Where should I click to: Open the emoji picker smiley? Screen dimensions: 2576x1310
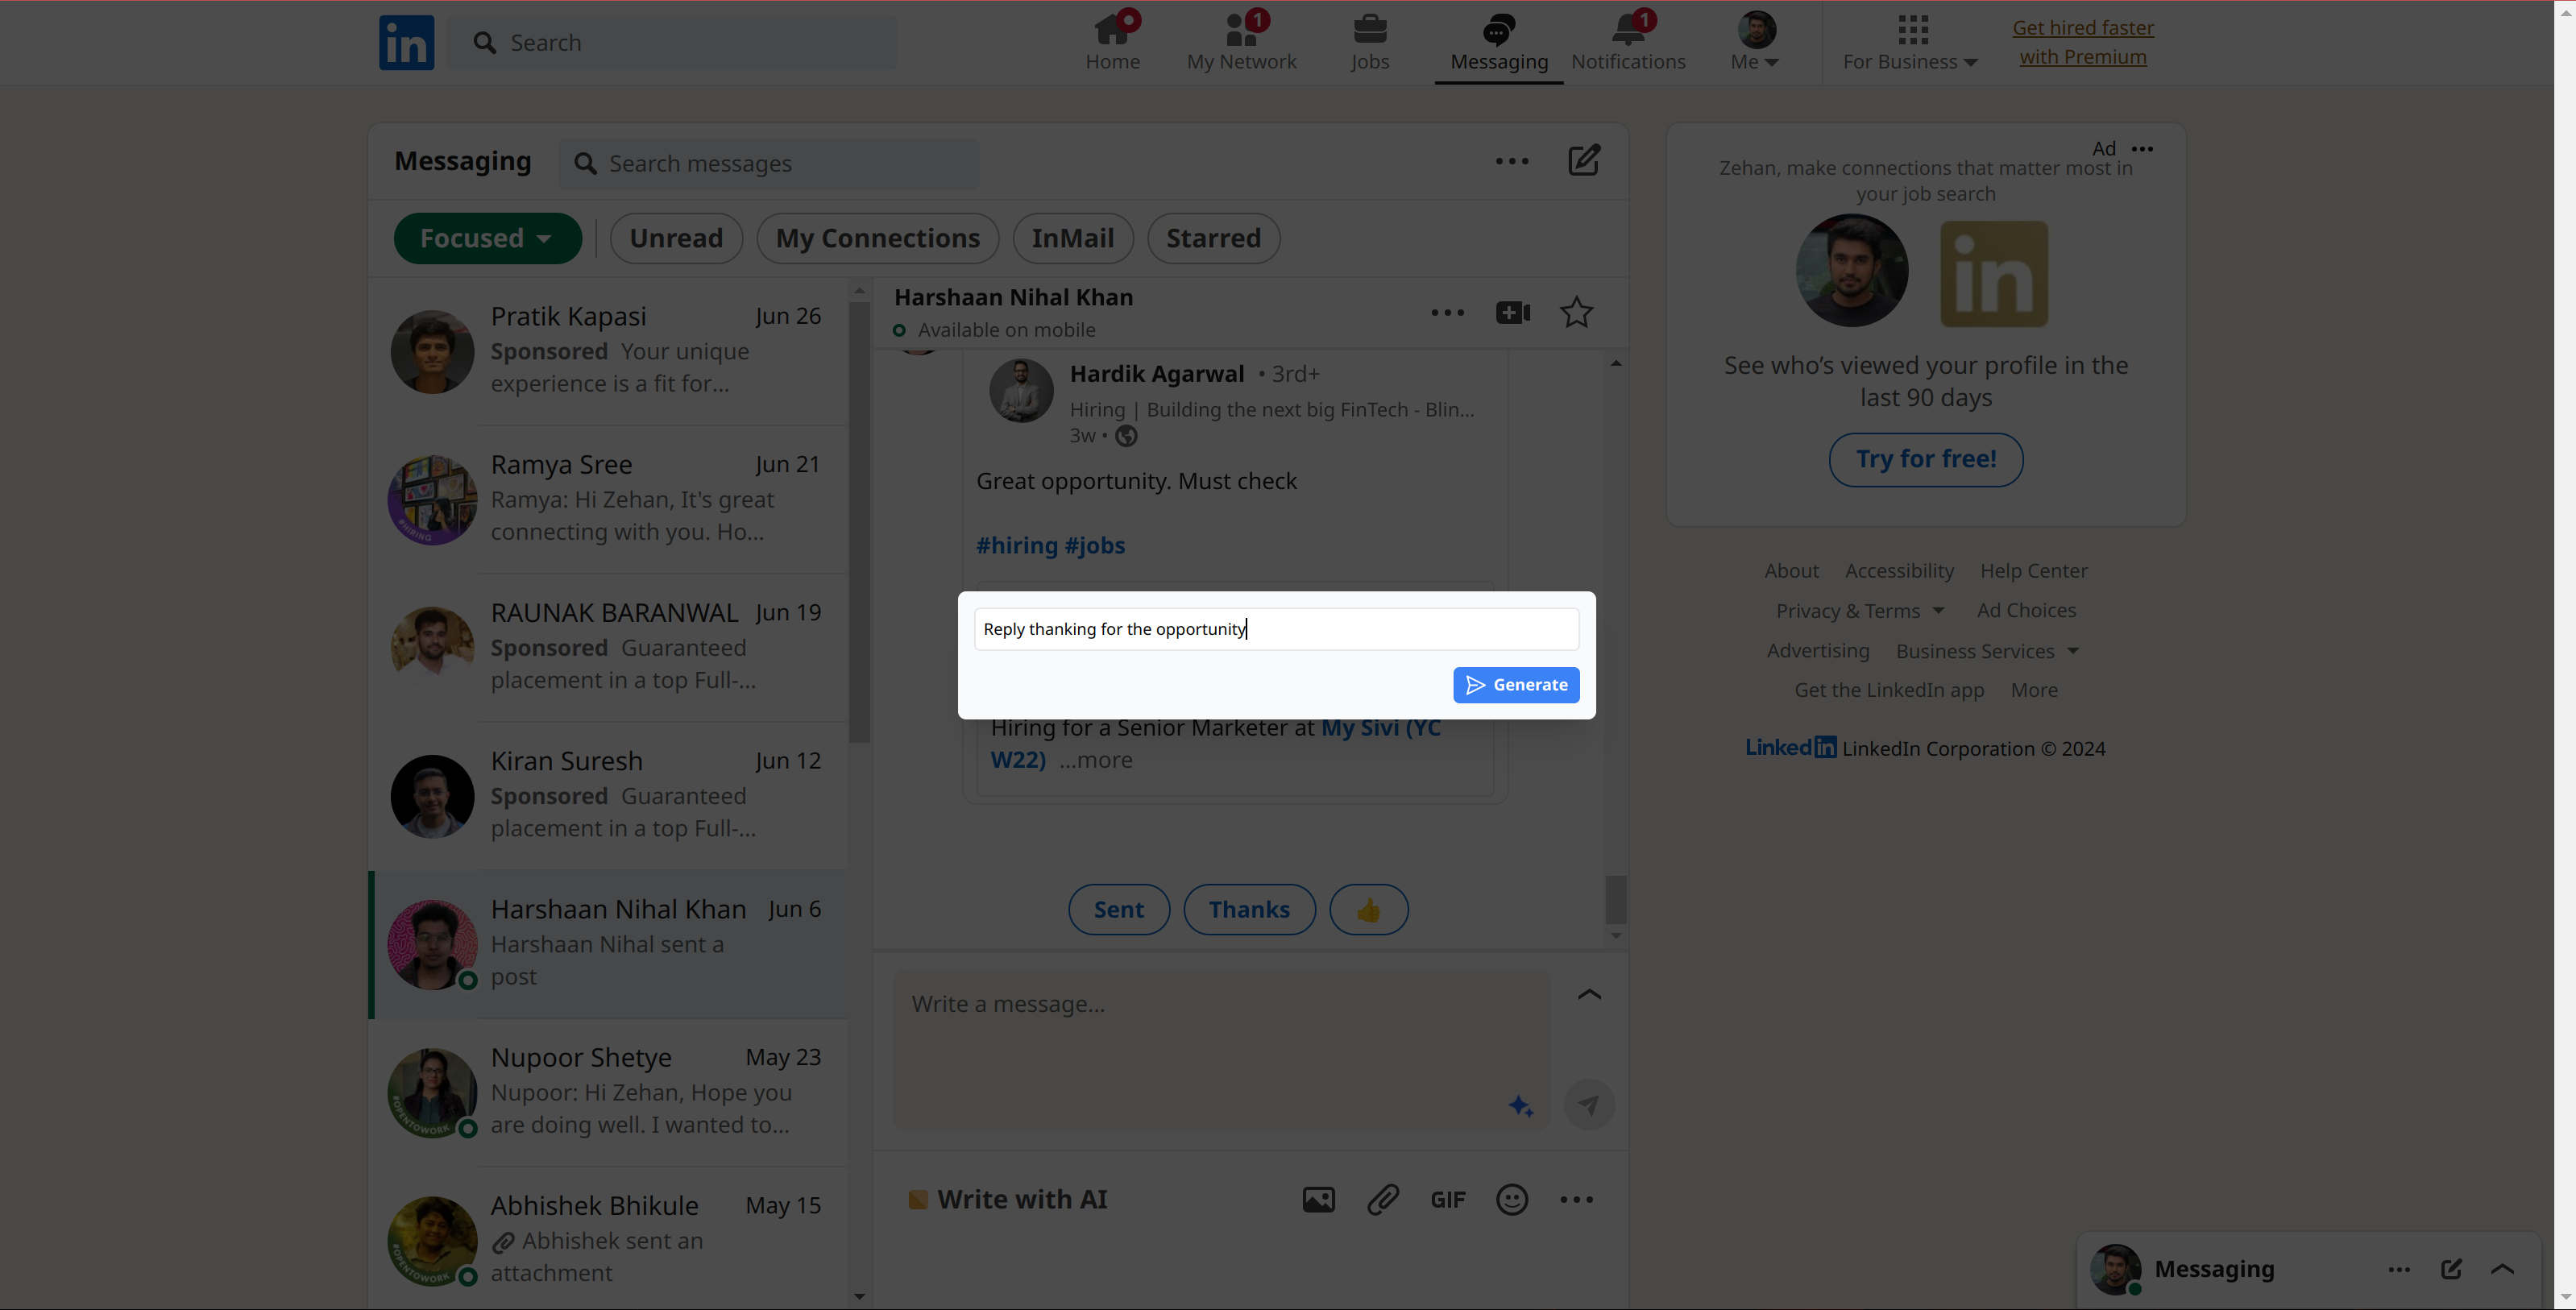point(1512,1199)
